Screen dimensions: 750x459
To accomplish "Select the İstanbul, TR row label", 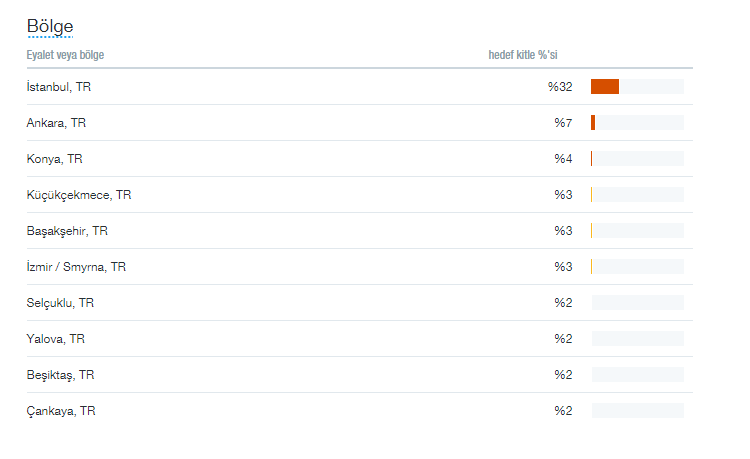I will pos(59,87).
